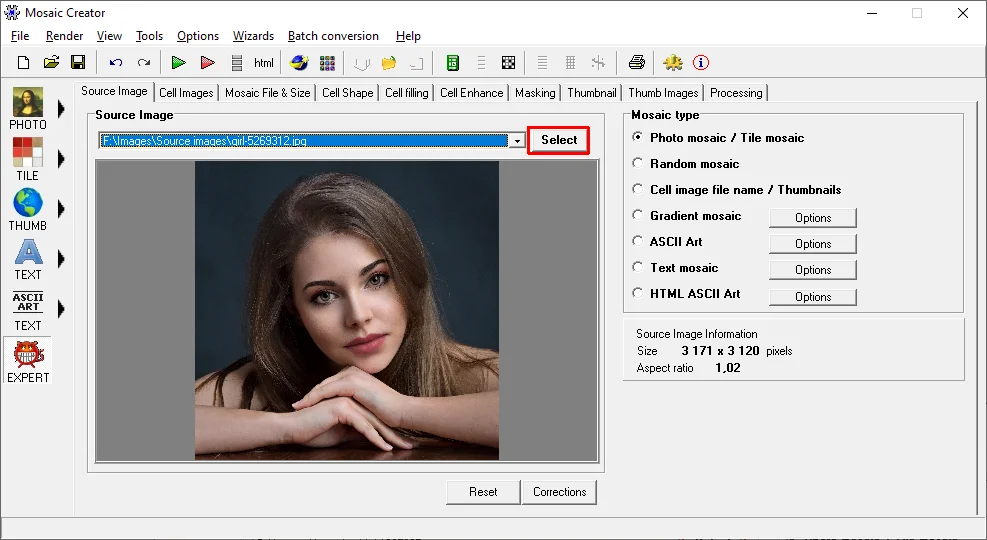Click the source image file path field
The width and height of the screenshot is (987, 540).
pyautogui.click(x=303, y=140)
